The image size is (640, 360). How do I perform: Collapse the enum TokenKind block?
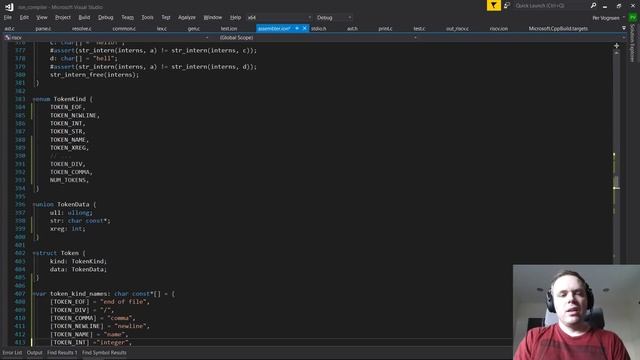pyautogui.click(x=34, y=99)
